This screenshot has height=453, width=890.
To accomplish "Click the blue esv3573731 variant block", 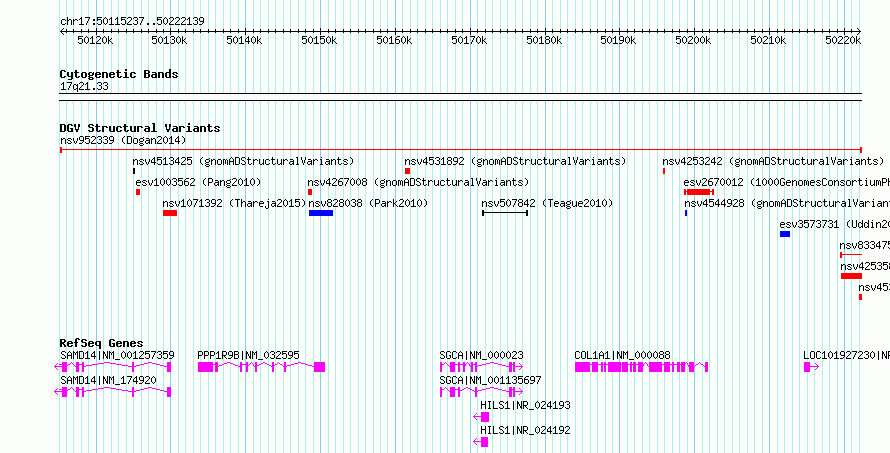I will (785, 234).
